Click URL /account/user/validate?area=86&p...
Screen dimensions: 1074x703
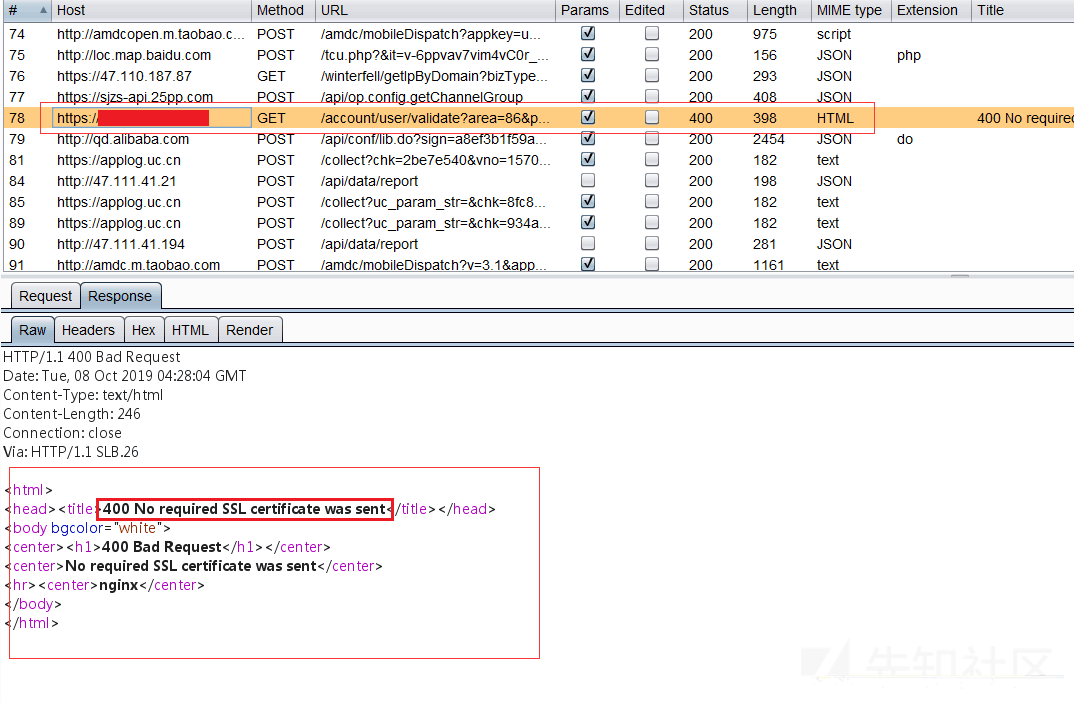pyautogui.click(x=435, y=118)
